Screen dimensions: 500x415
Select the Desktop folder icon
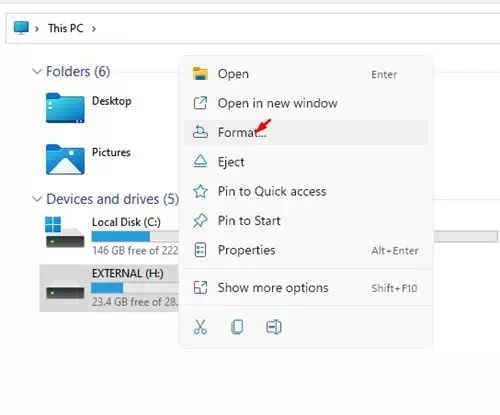coord(65,108)
